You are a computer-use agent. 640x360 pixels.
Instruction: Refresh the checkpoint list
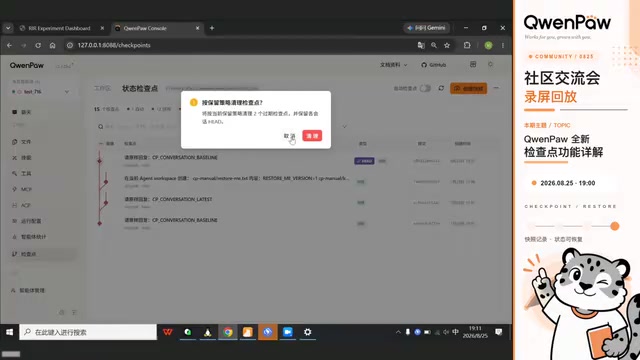point(441,88)
